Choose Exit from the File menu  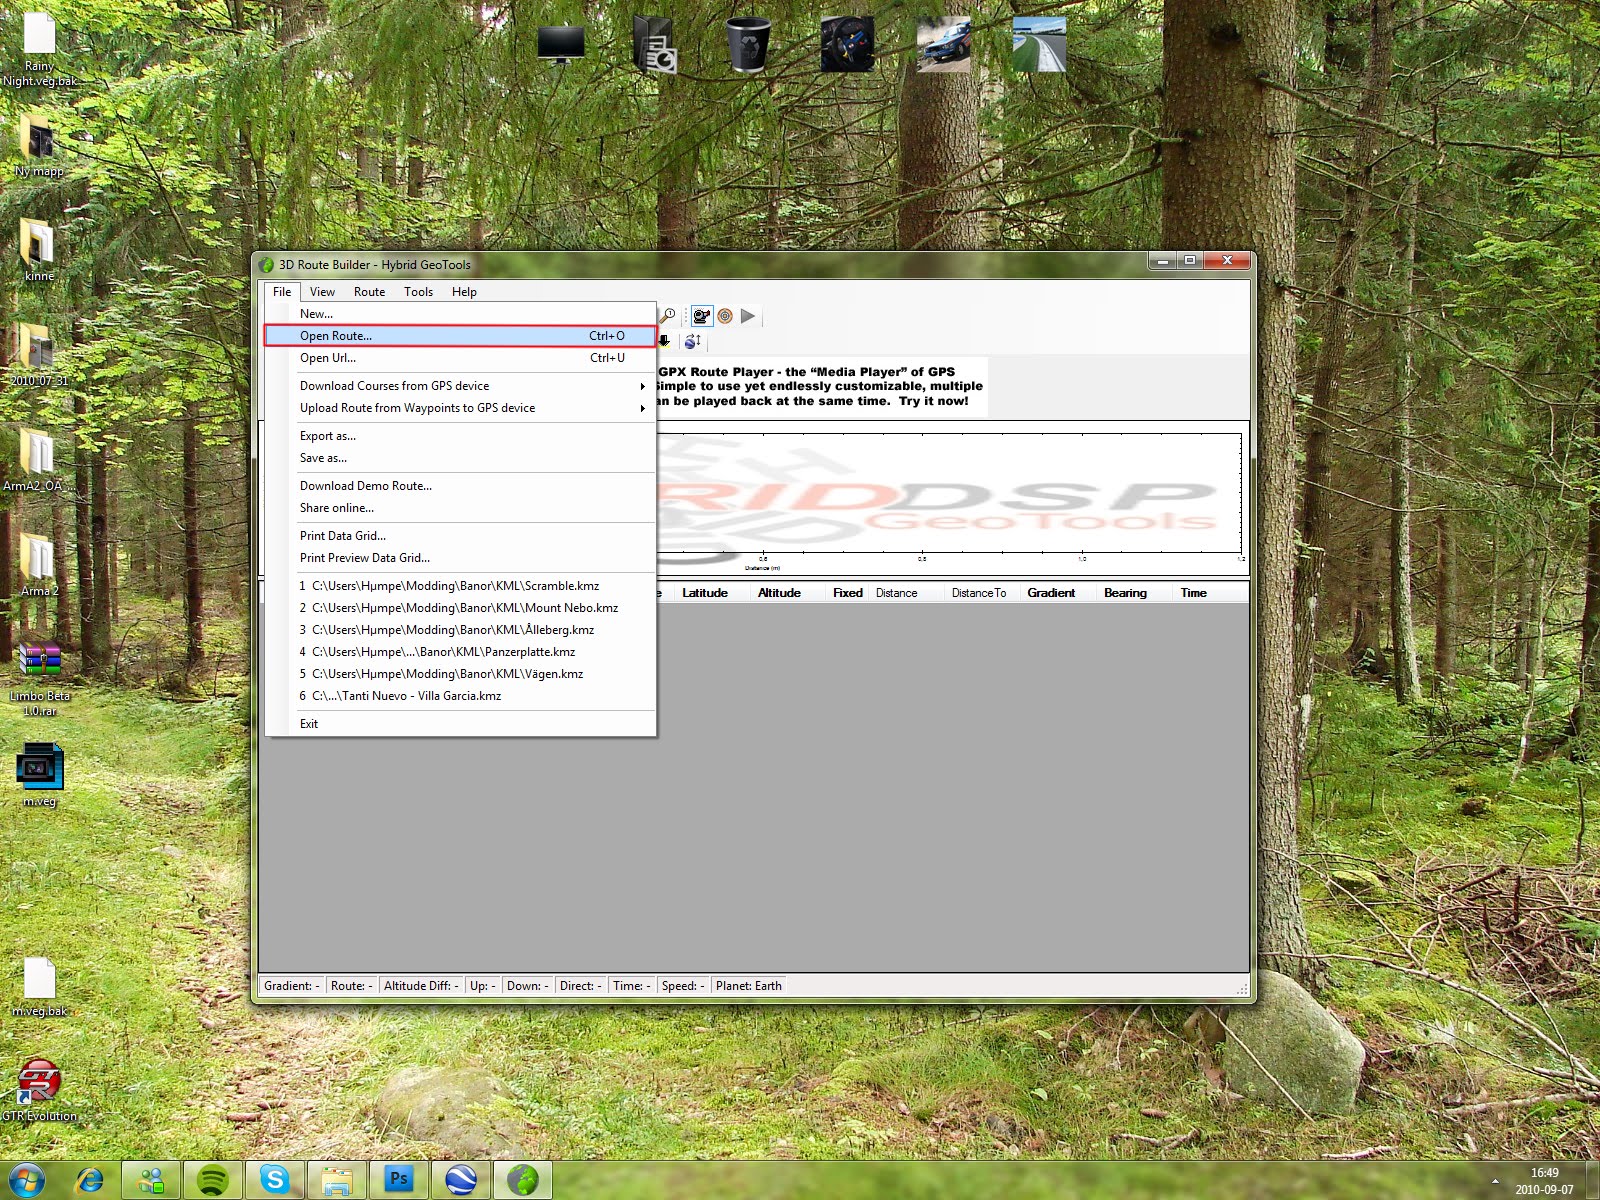(x=460, y=724)
